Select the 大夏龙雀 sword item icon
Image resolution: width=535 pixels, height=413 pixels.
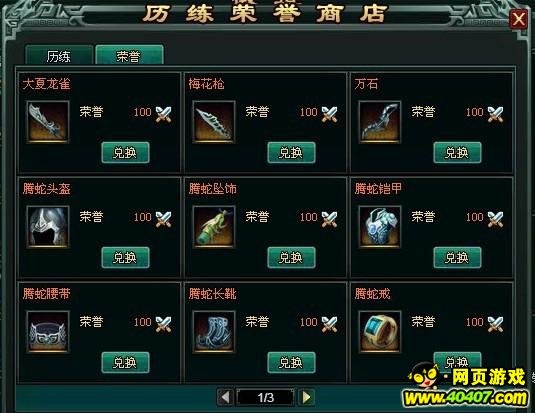[x=48, y=122]
